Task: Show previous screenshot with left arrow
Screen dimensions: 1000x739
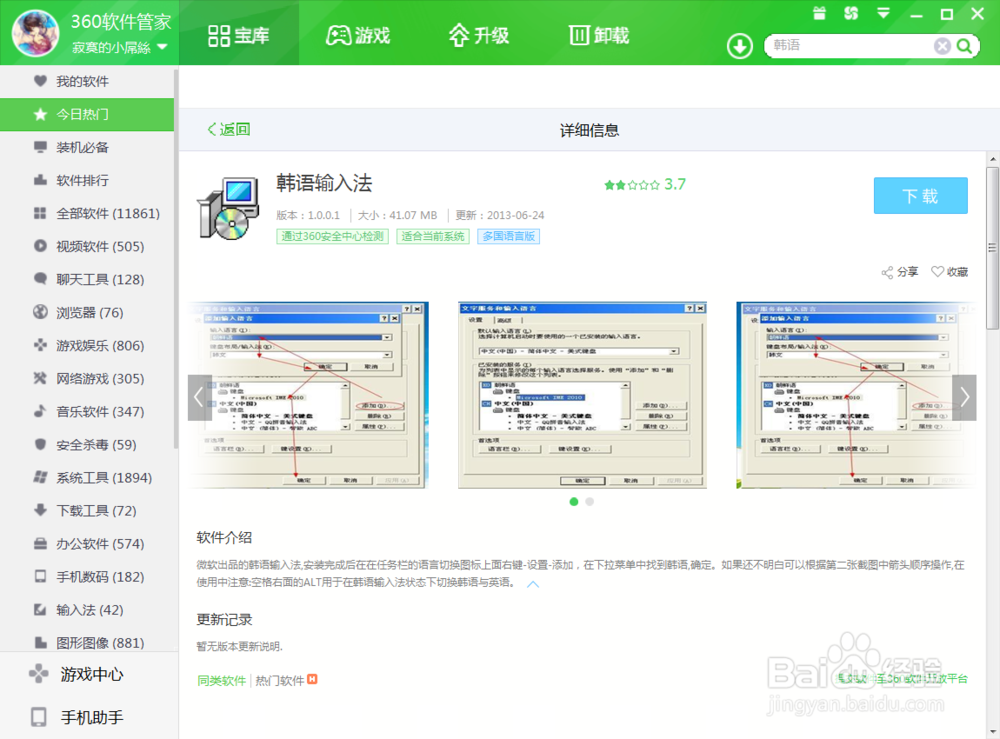Action: (x=199, y=397)
